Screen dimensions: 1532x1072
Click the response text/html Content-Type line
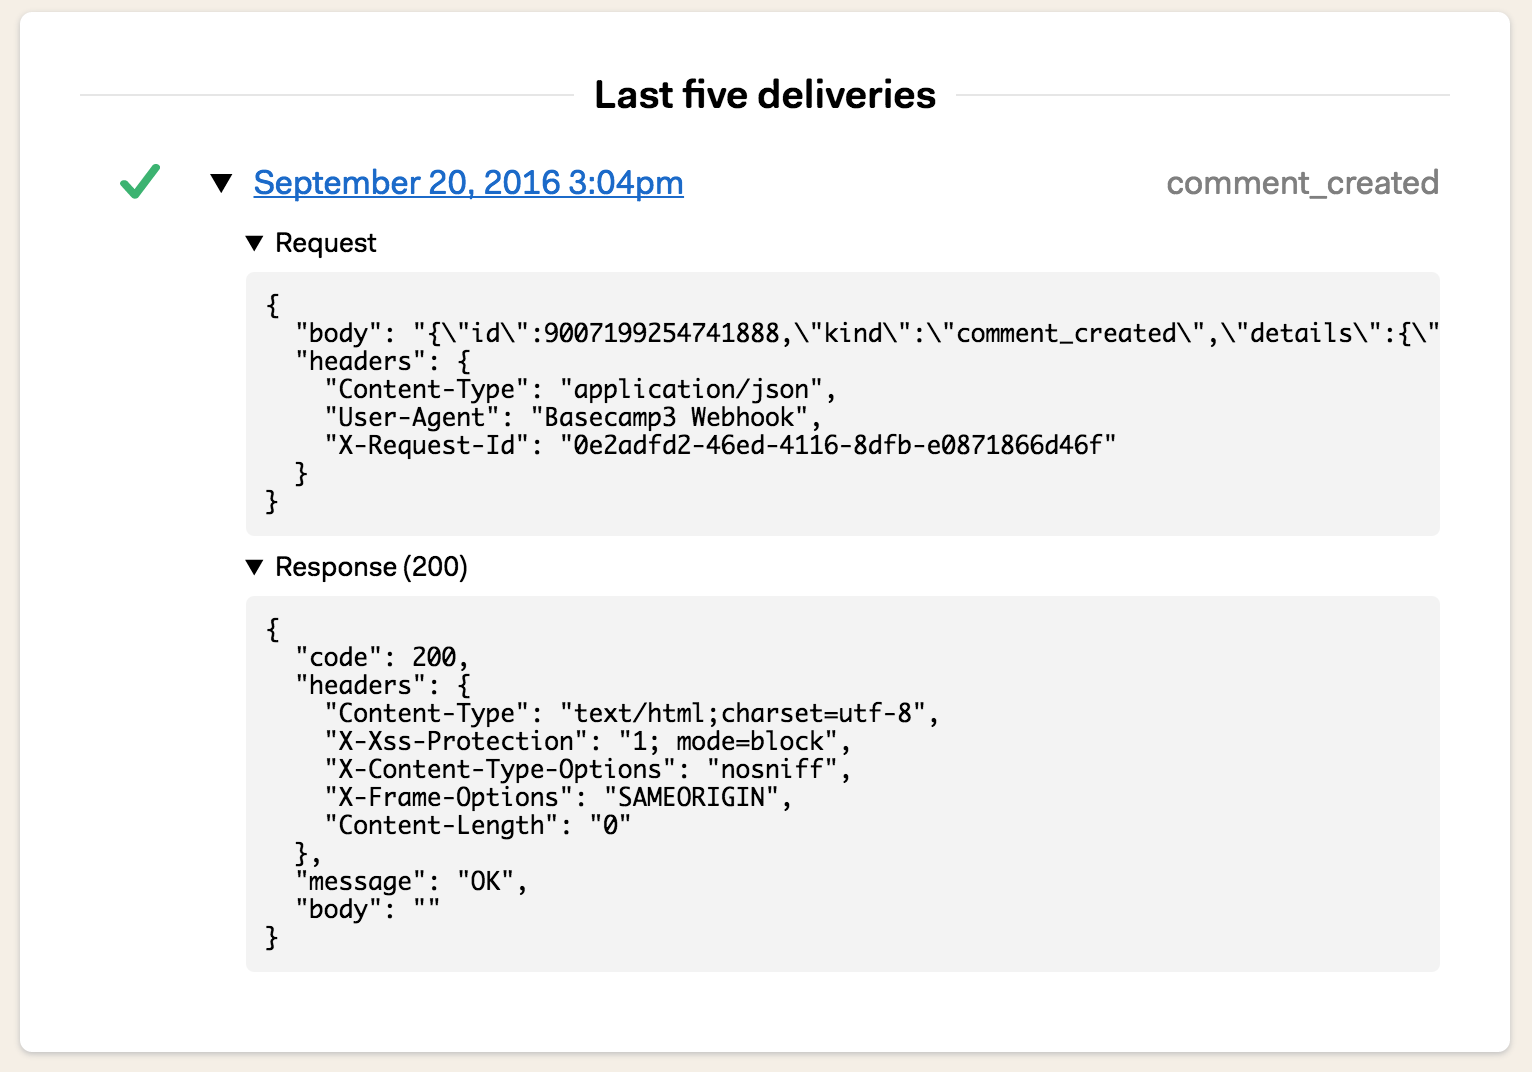point(631,713)
